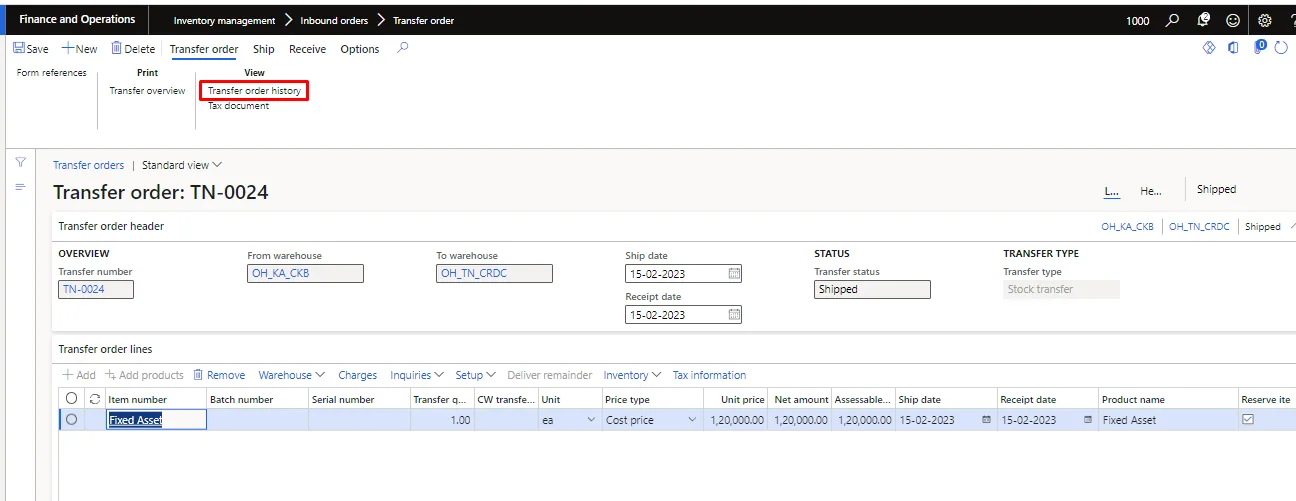Open the Setup dropdown menu

click(x=476, y=375)
